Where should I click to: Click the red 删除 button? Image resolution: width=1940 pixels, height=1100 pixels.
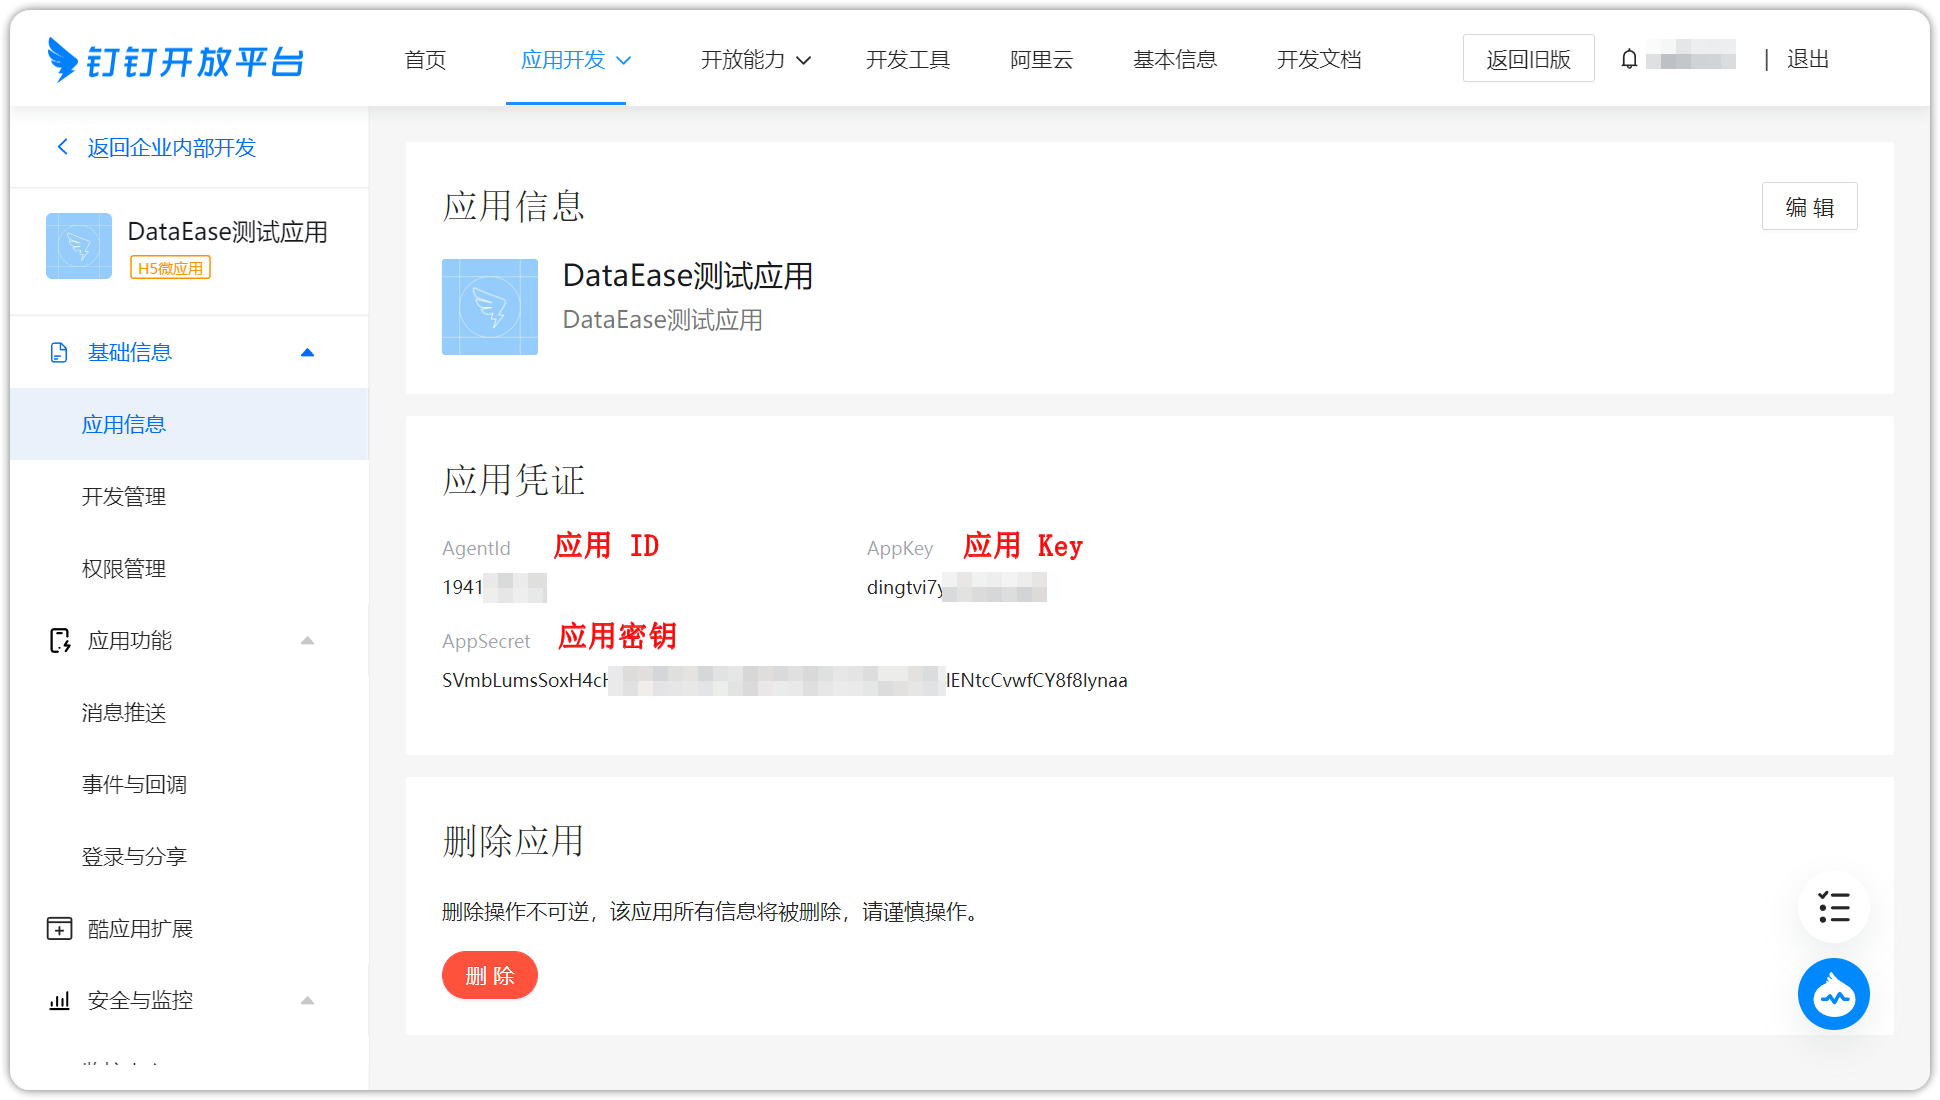(489, 975)
